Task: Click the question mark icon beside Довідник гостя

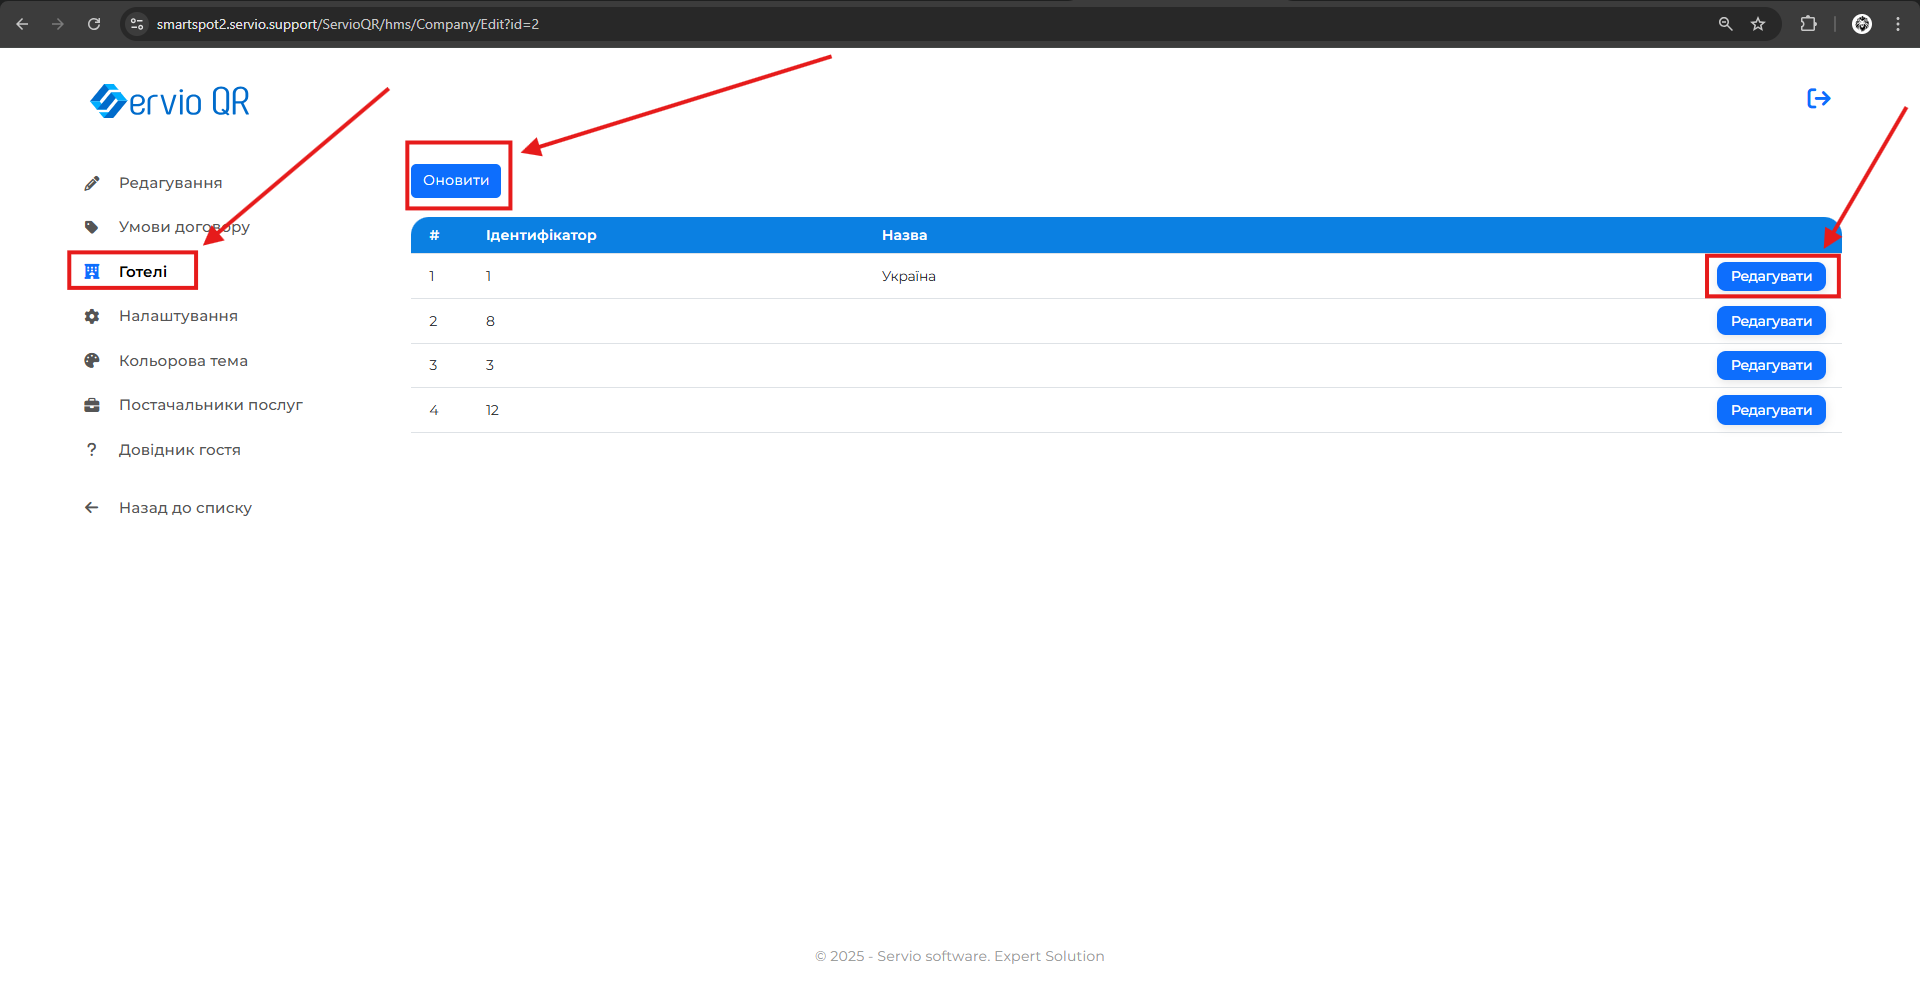Action: click(92, 450)
